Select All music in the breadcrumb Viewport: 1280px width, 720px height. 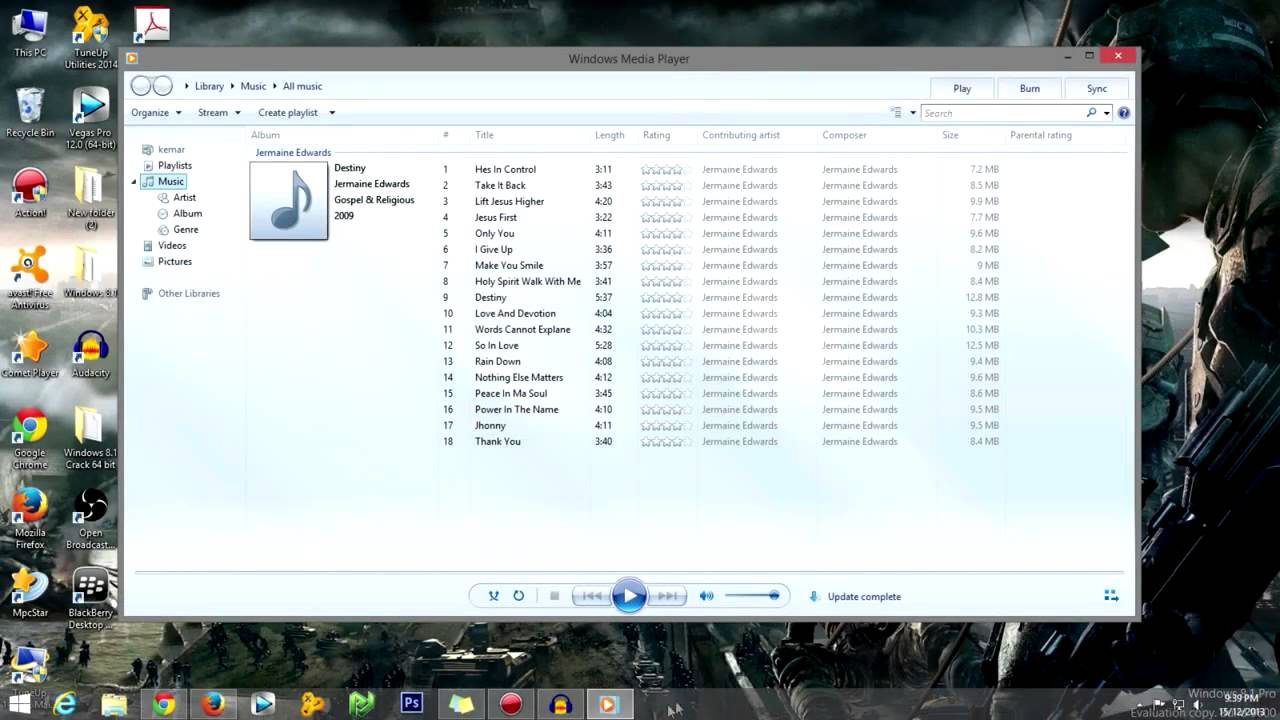(x=302, y=86)
